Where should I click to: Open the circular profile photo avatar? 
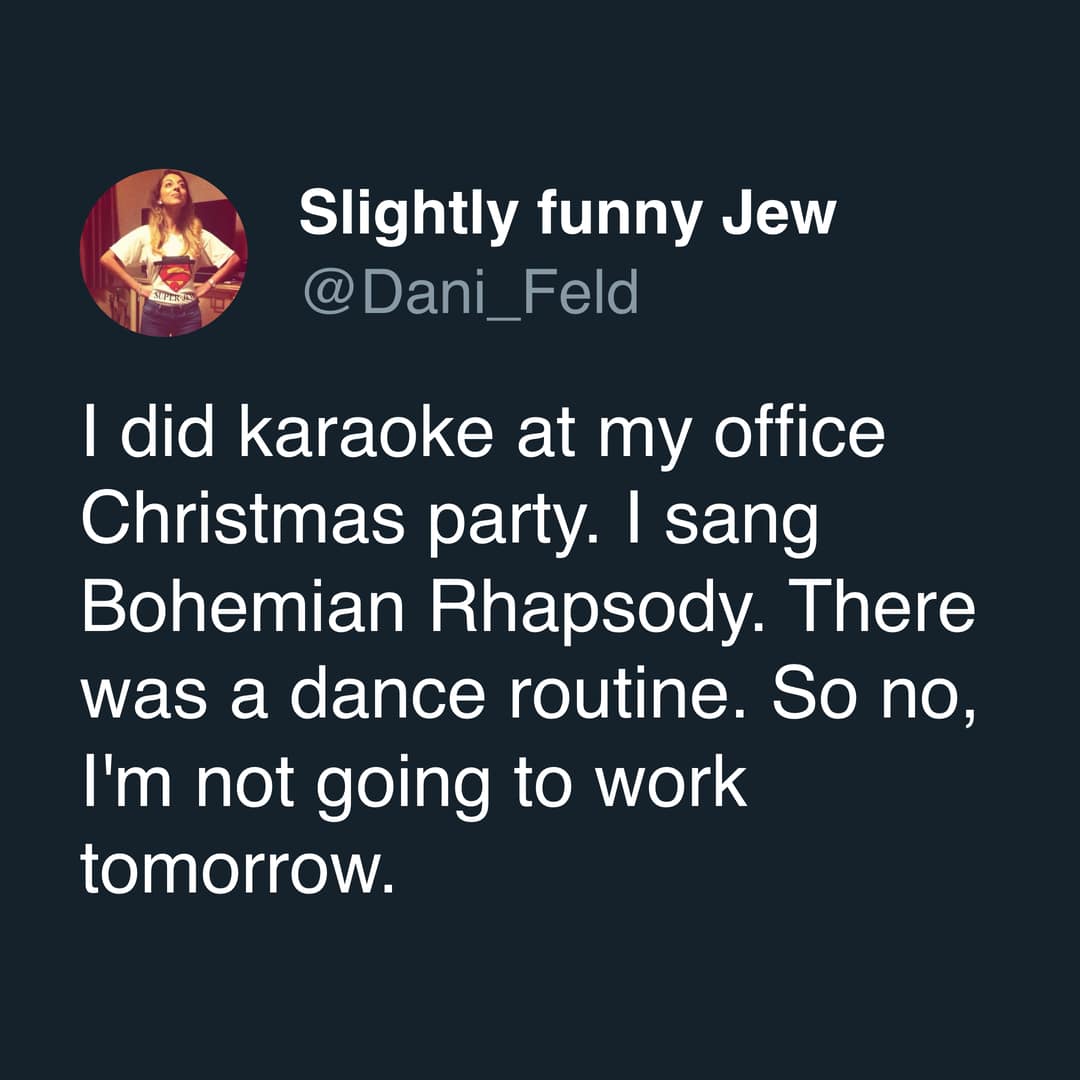click(163, 252)
